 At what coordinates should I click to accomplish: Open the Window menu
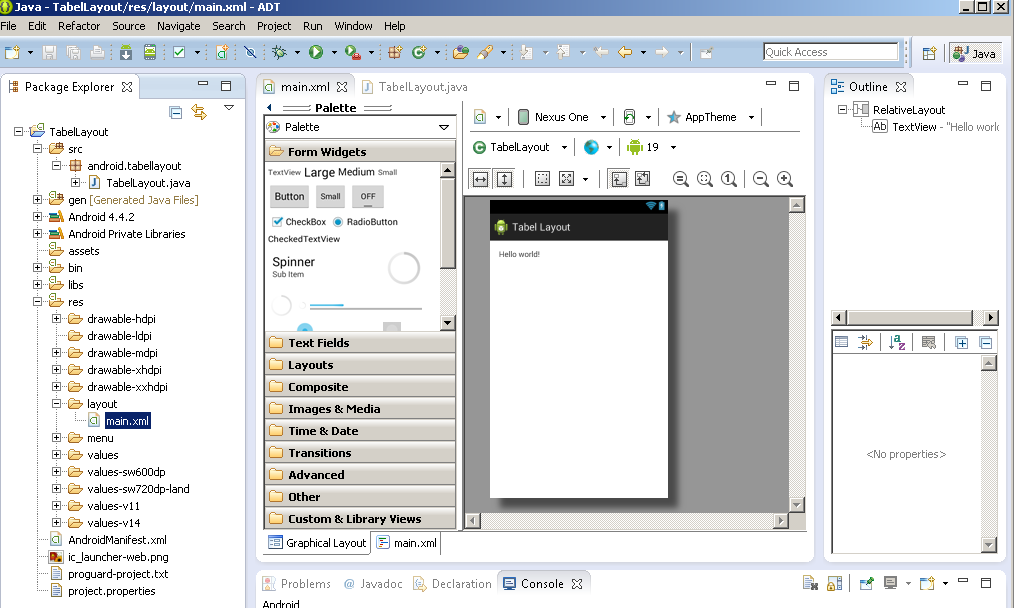[353, 26]
